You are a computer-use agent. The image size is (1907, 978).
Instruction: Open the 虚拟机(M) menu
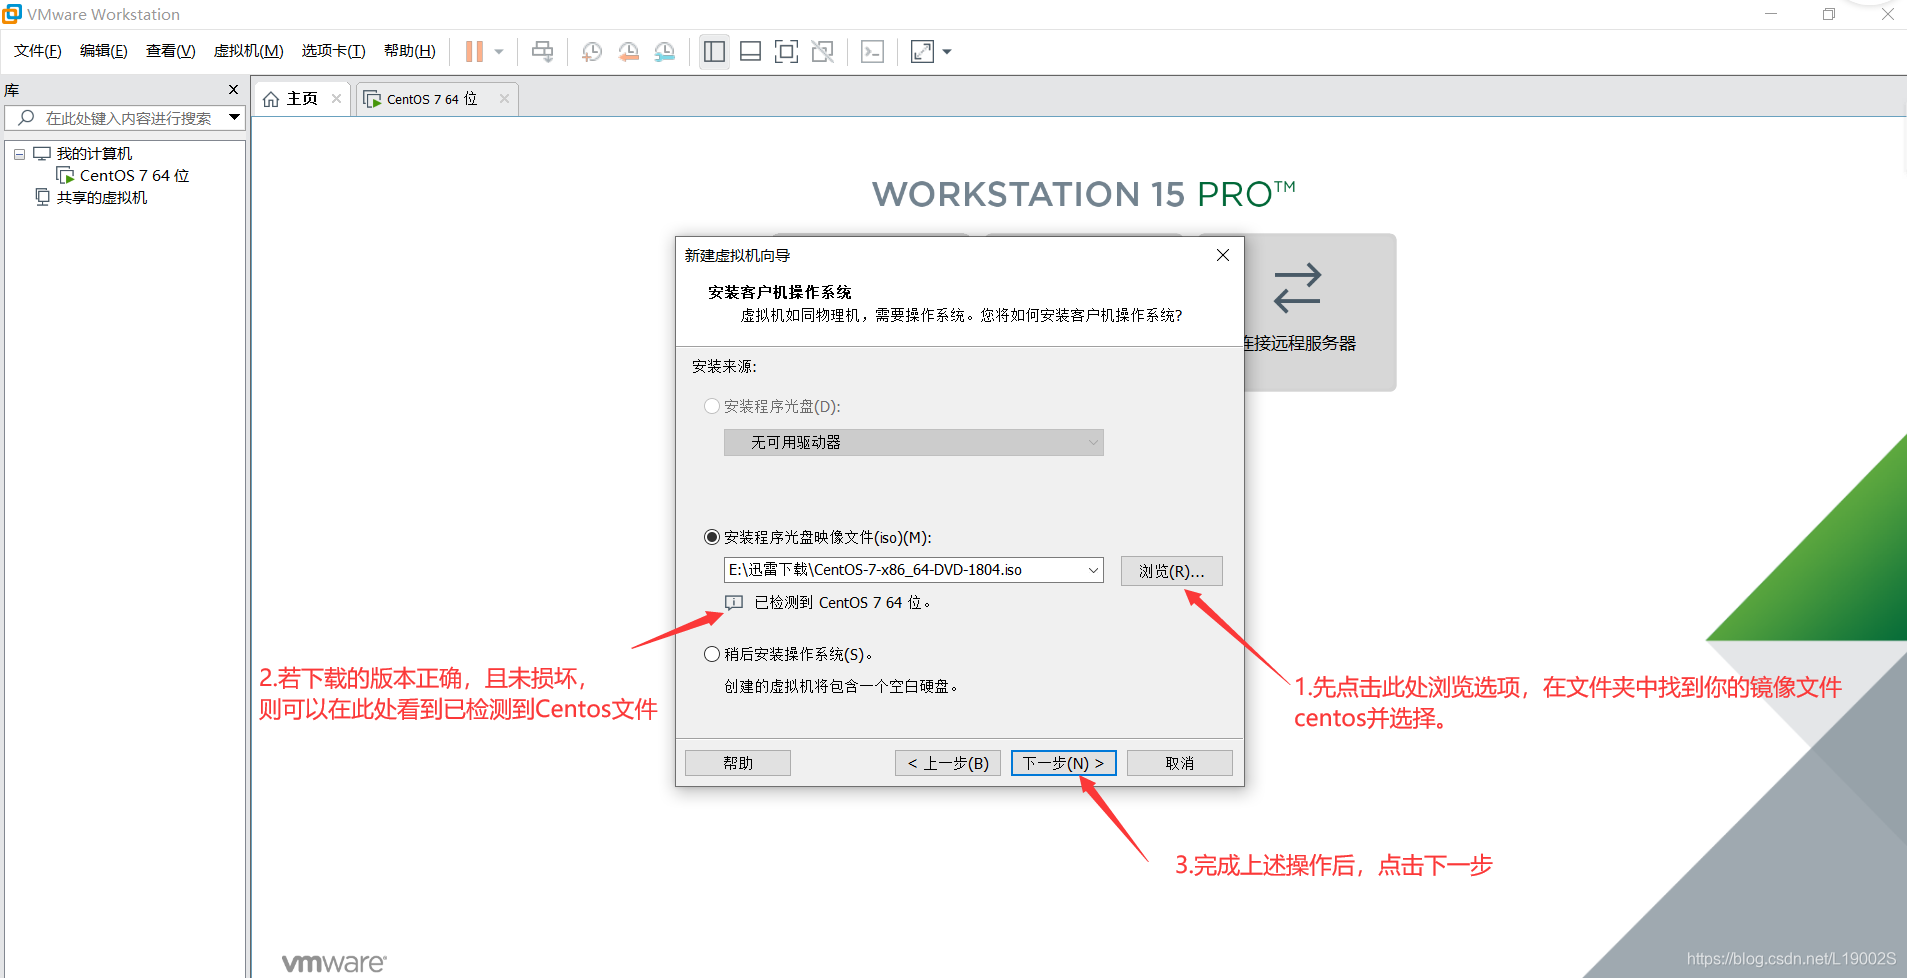(249, 51)
